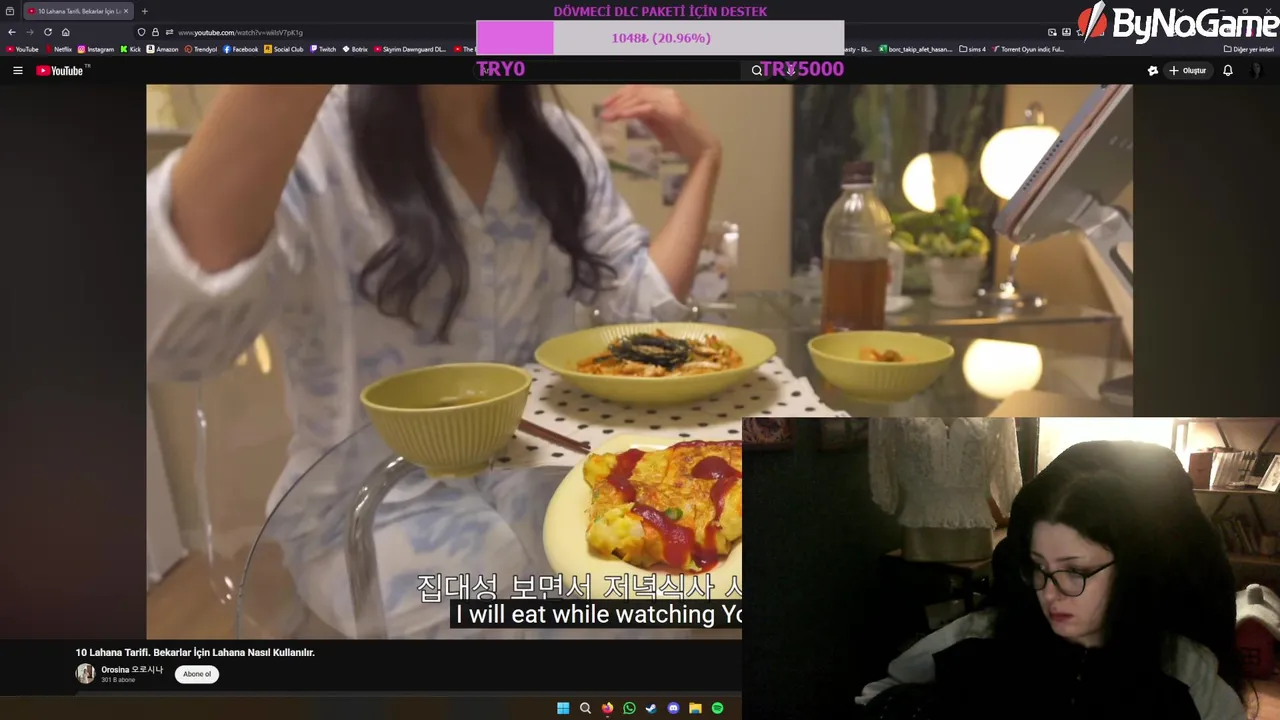
Task: Click the browser forward arrow
Action: [x=29, y=32]
